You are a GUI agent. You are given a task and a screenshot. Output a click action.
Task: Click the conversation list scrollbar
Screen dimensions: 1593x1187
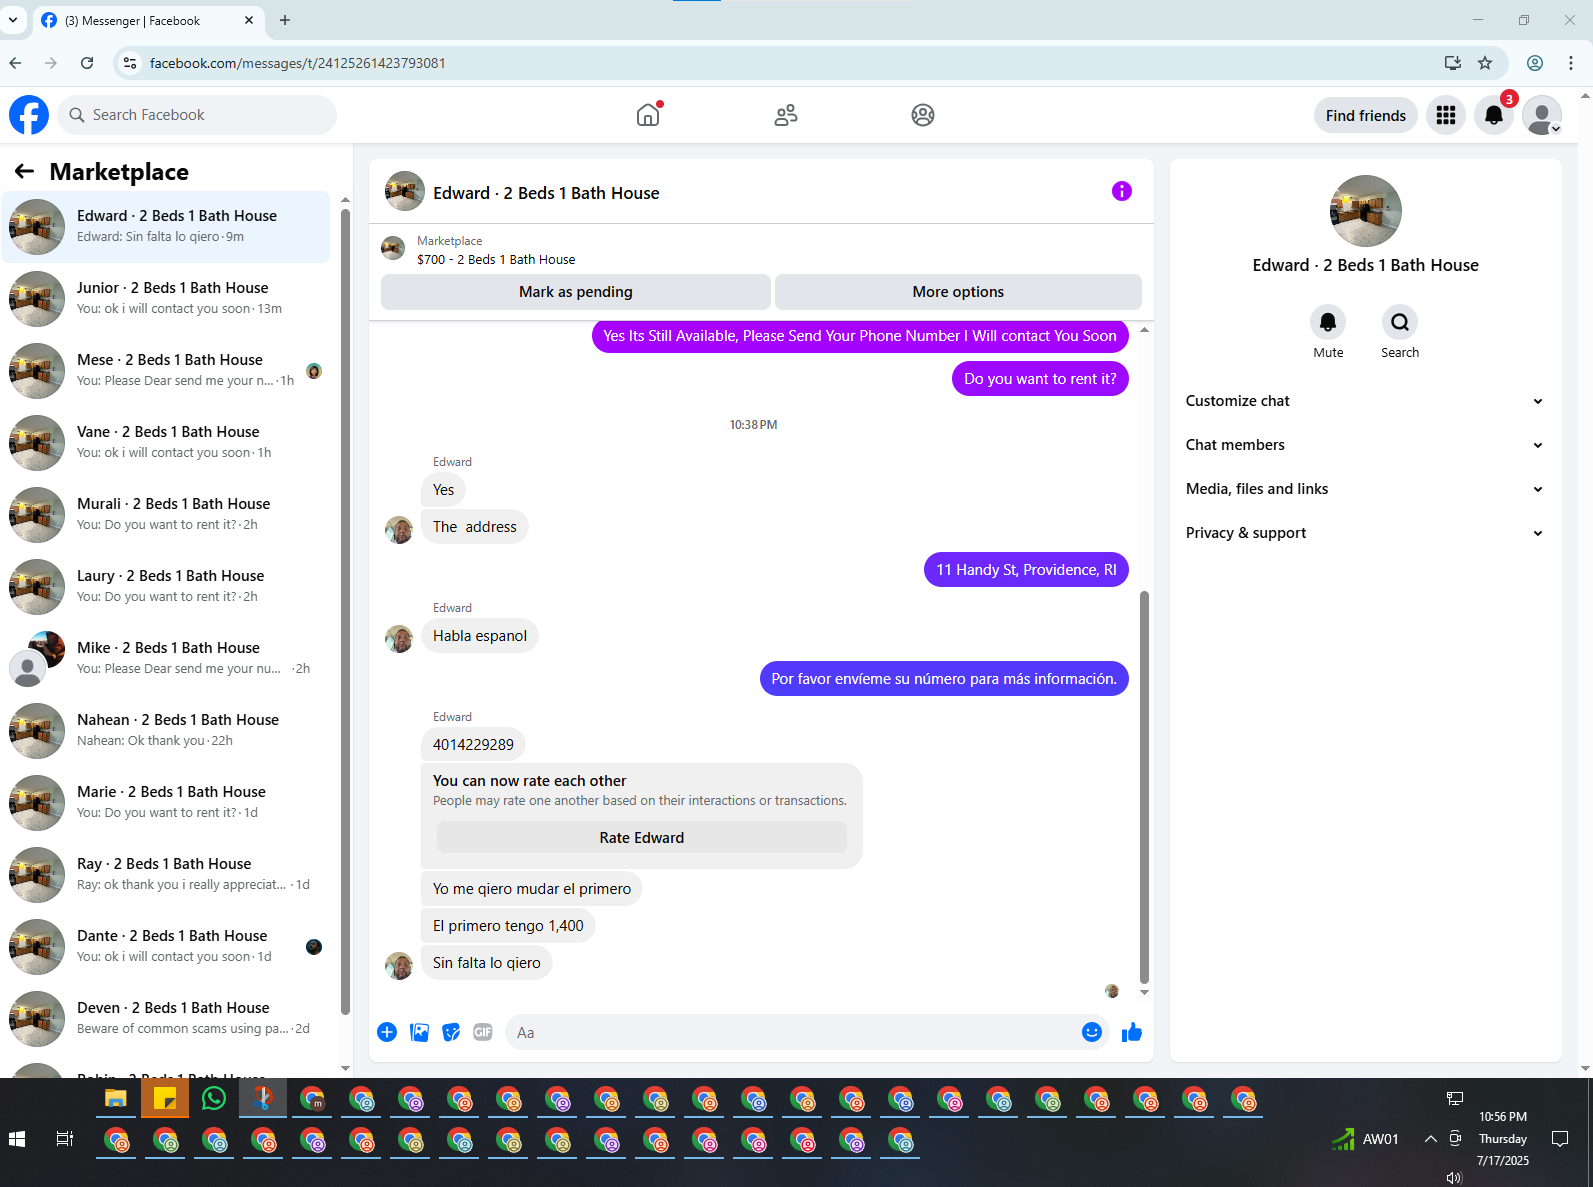coord(345,610)
